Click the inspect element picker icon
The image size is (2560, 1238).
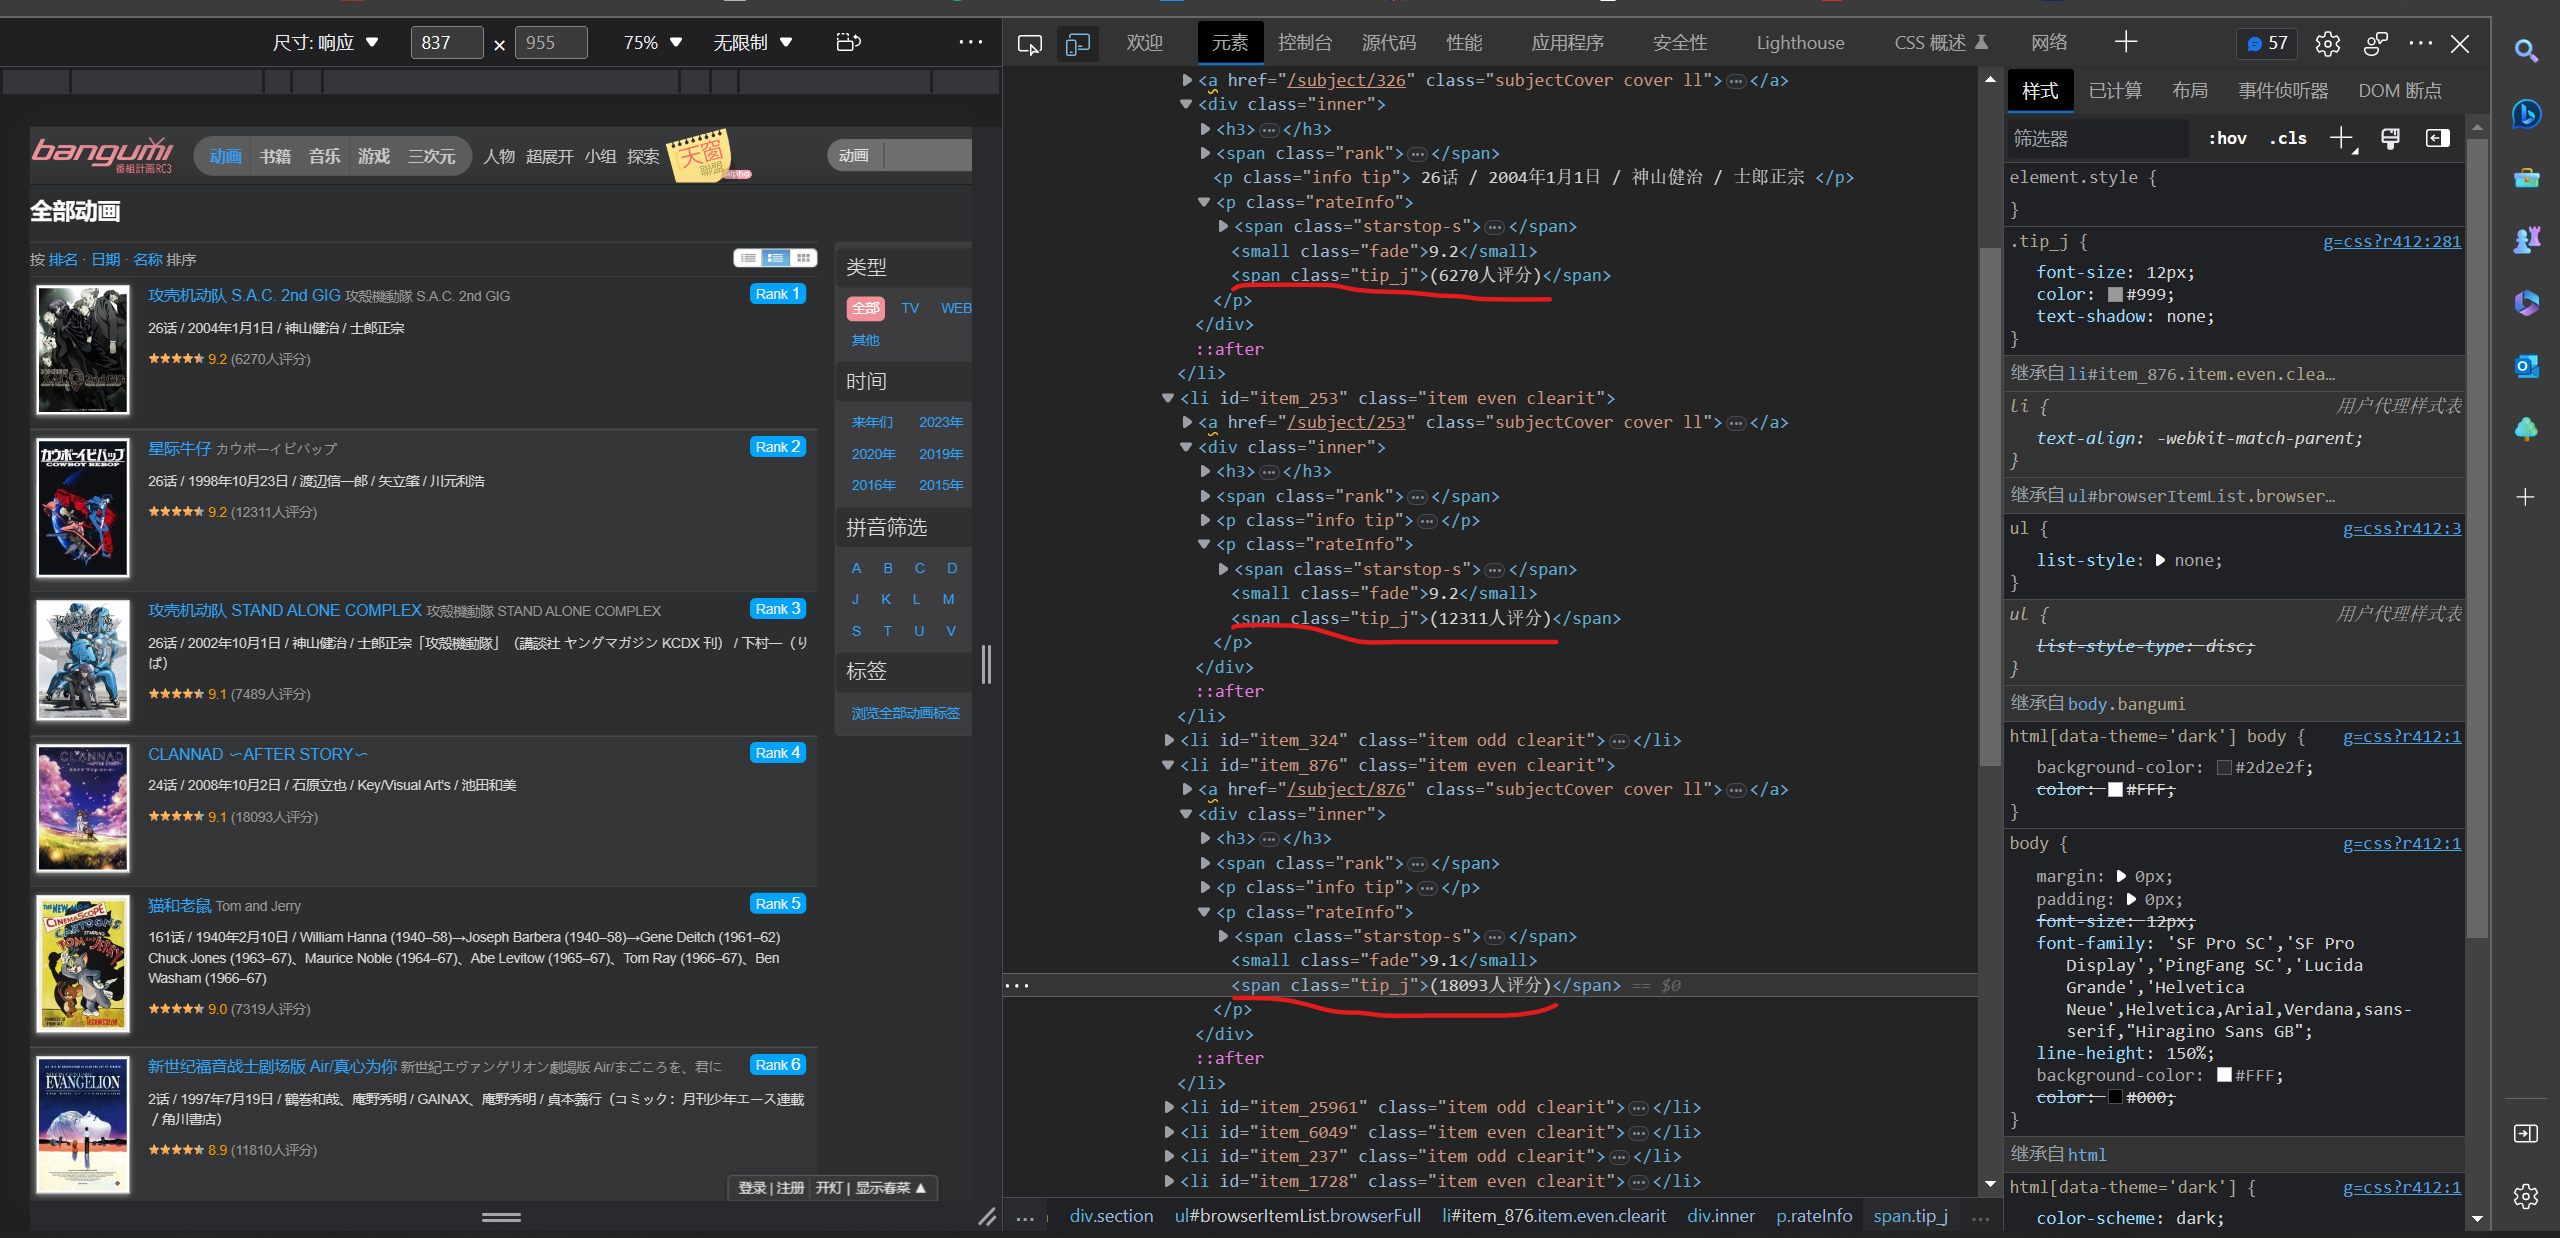coord(1029,43)
